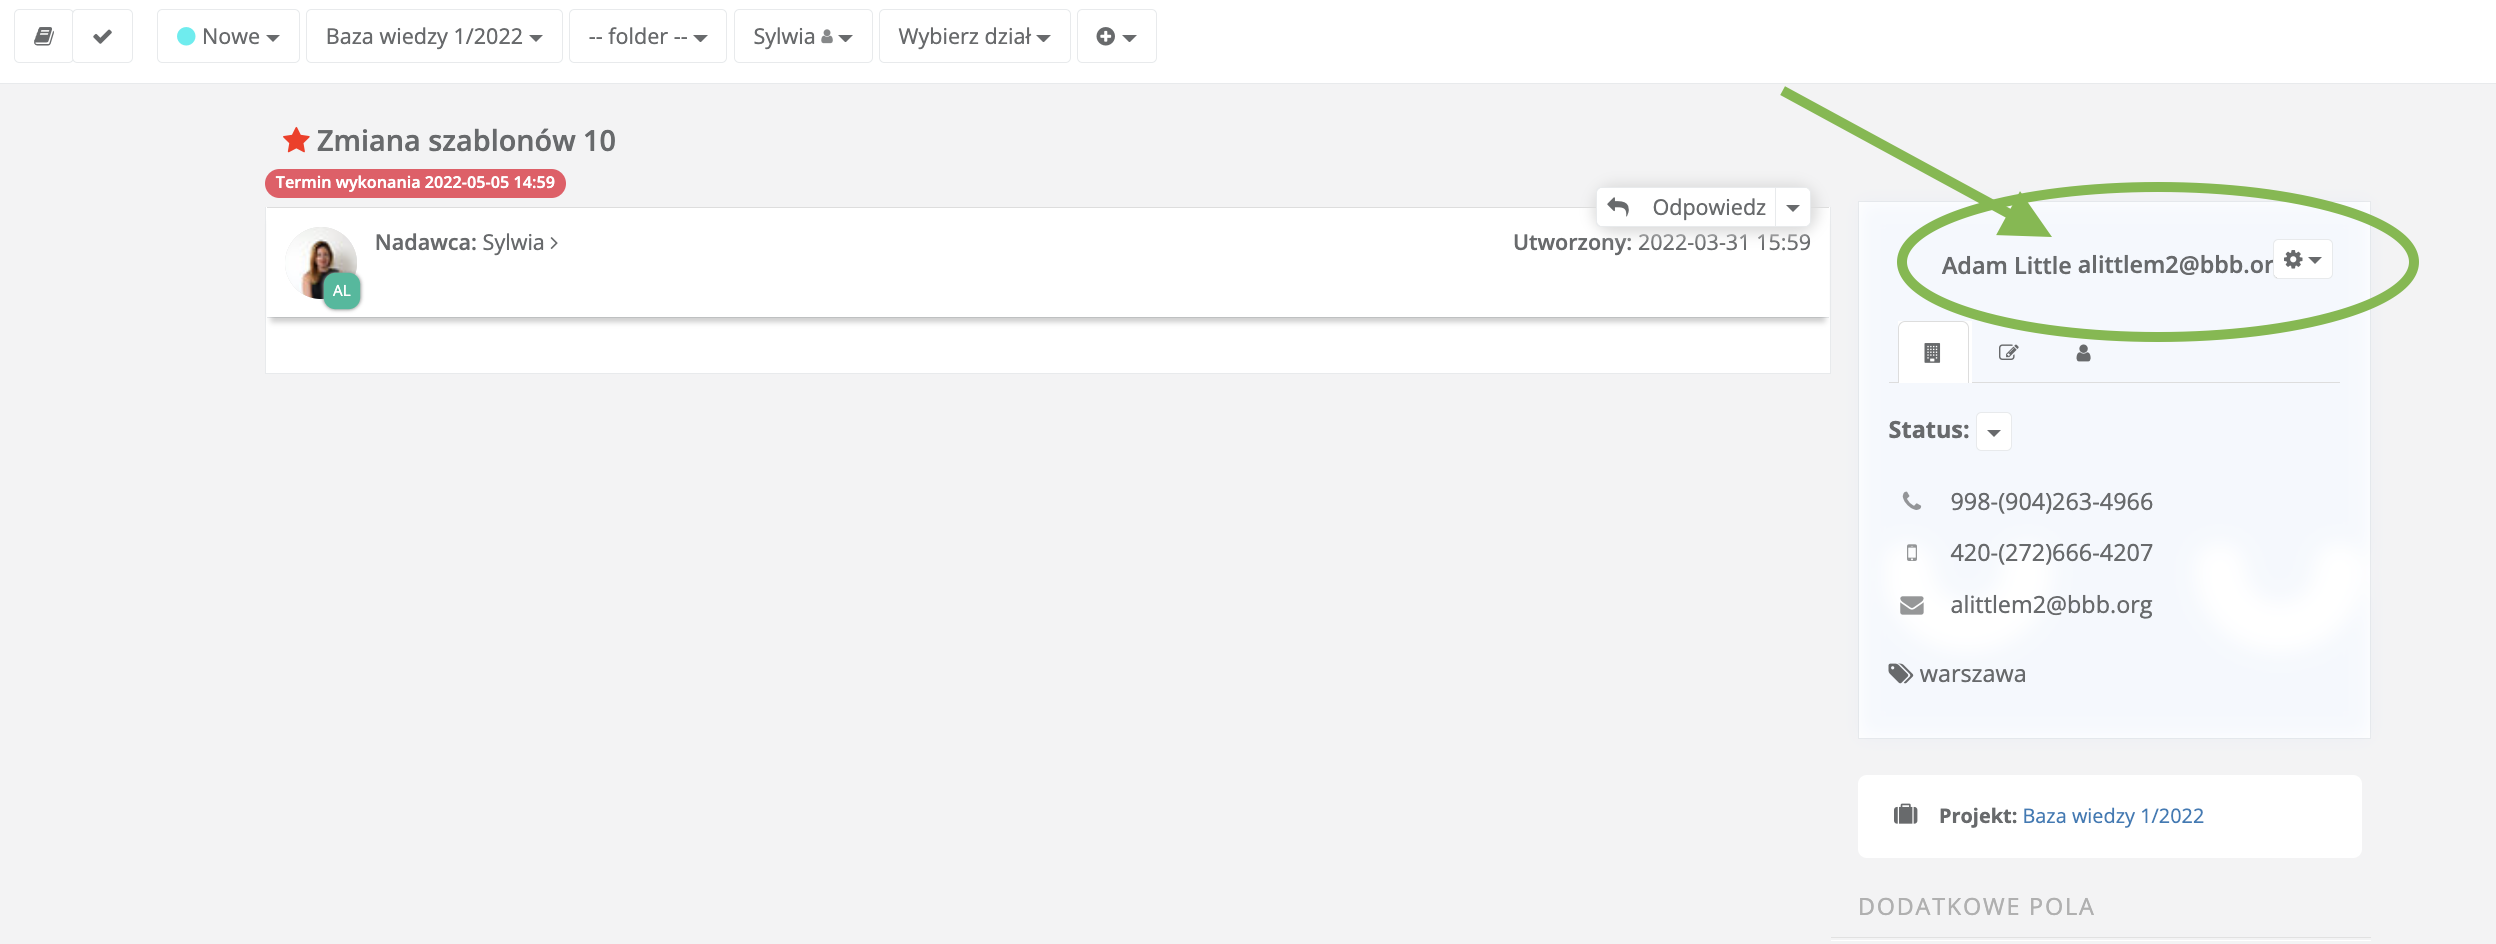Image resolution: width=2496 pixels, height=944 pixels.
Task: Click the DODATKOWE POLA section heading
Action: tap(1976, 907)
